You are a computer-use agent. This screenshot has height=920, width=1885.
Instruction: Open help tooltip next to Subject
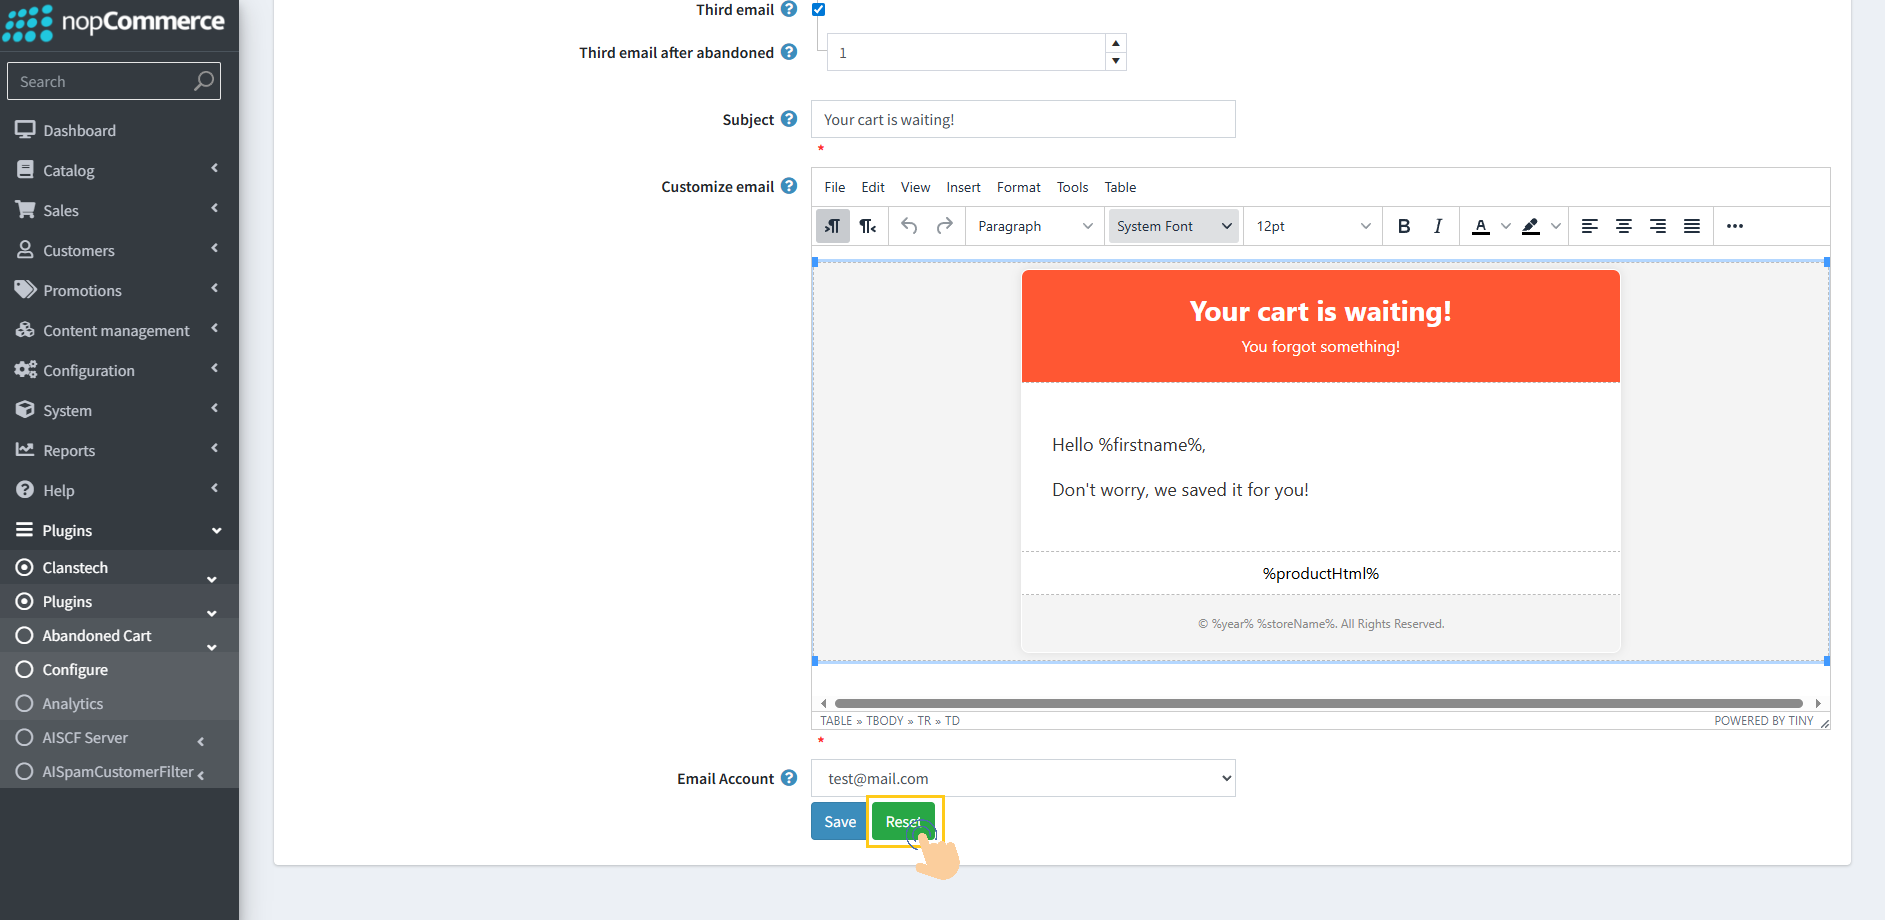coord(789,119)
